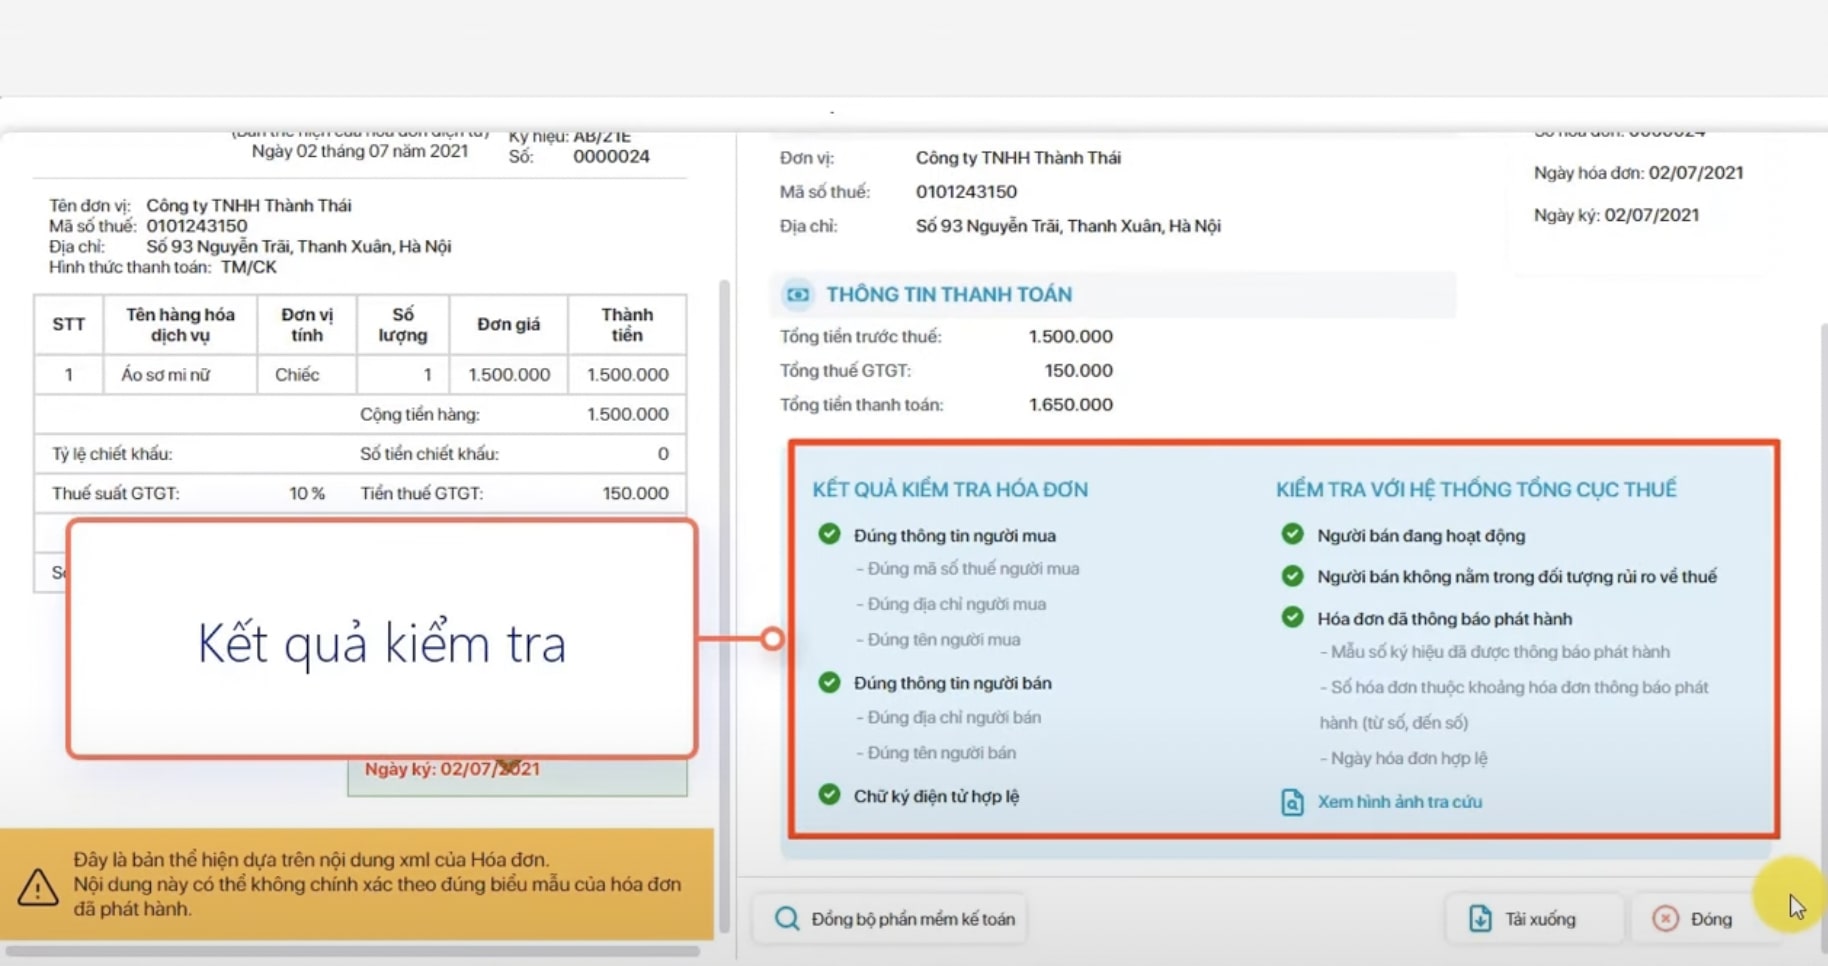
Task: Click the money icon beside "THÔNG TIN THANH TOÁN"
Action: 797,294
